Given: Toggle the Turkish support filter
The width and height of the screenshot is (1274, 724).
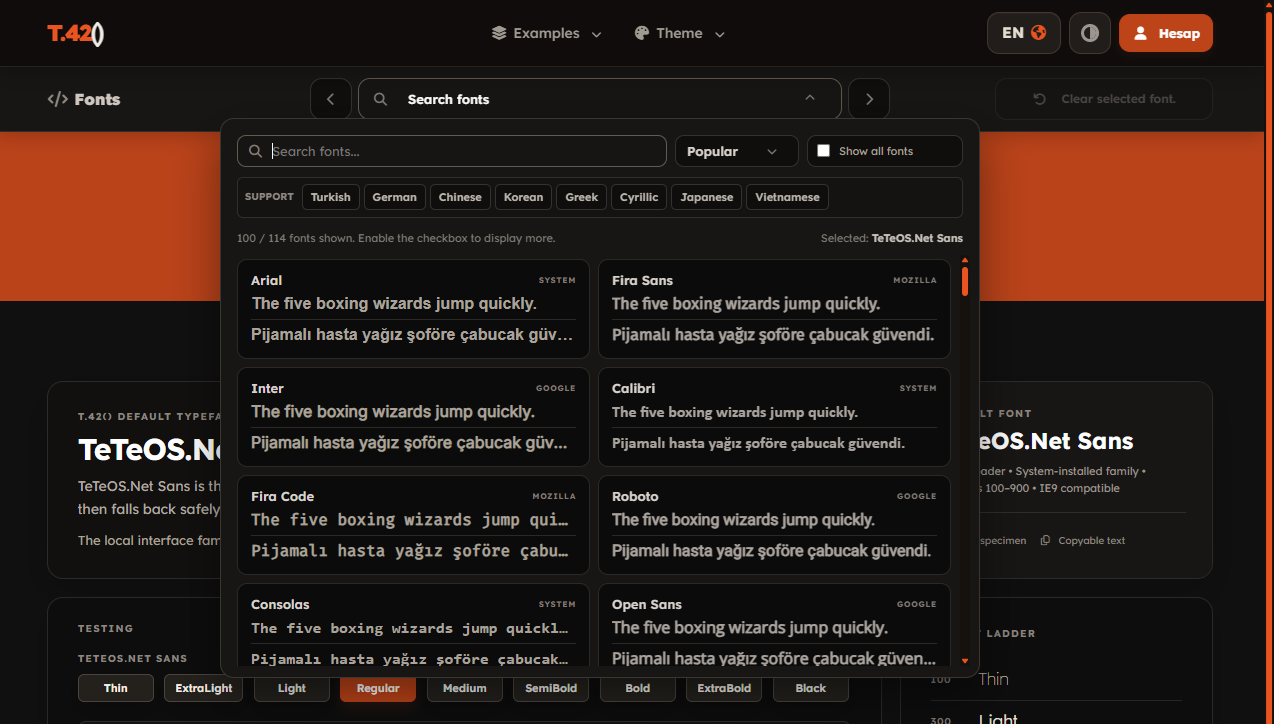Looking at the screenshot, I should [331, 197].
